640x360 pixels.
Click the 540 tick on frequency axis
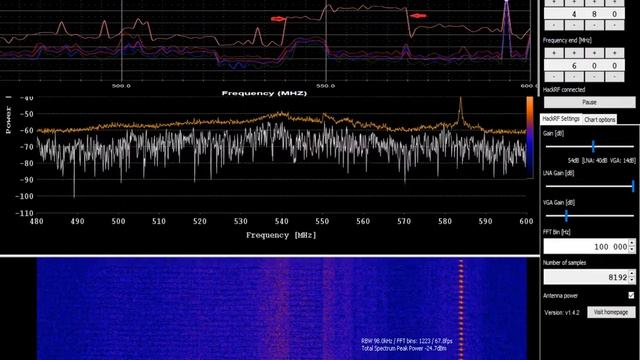tap(281, 221)
